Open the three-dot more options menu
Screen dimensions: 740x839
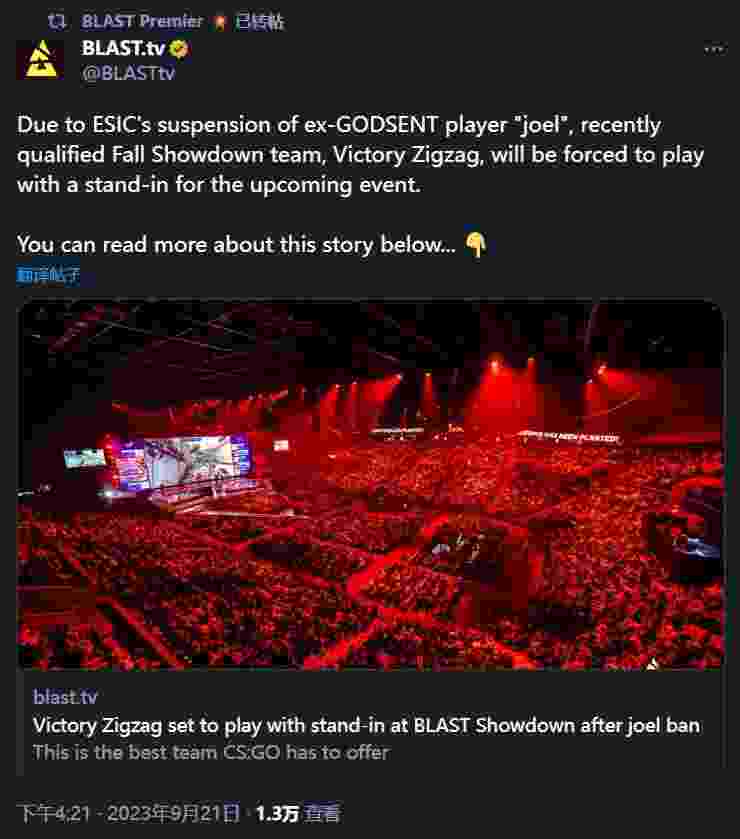(x=714, y=50)
